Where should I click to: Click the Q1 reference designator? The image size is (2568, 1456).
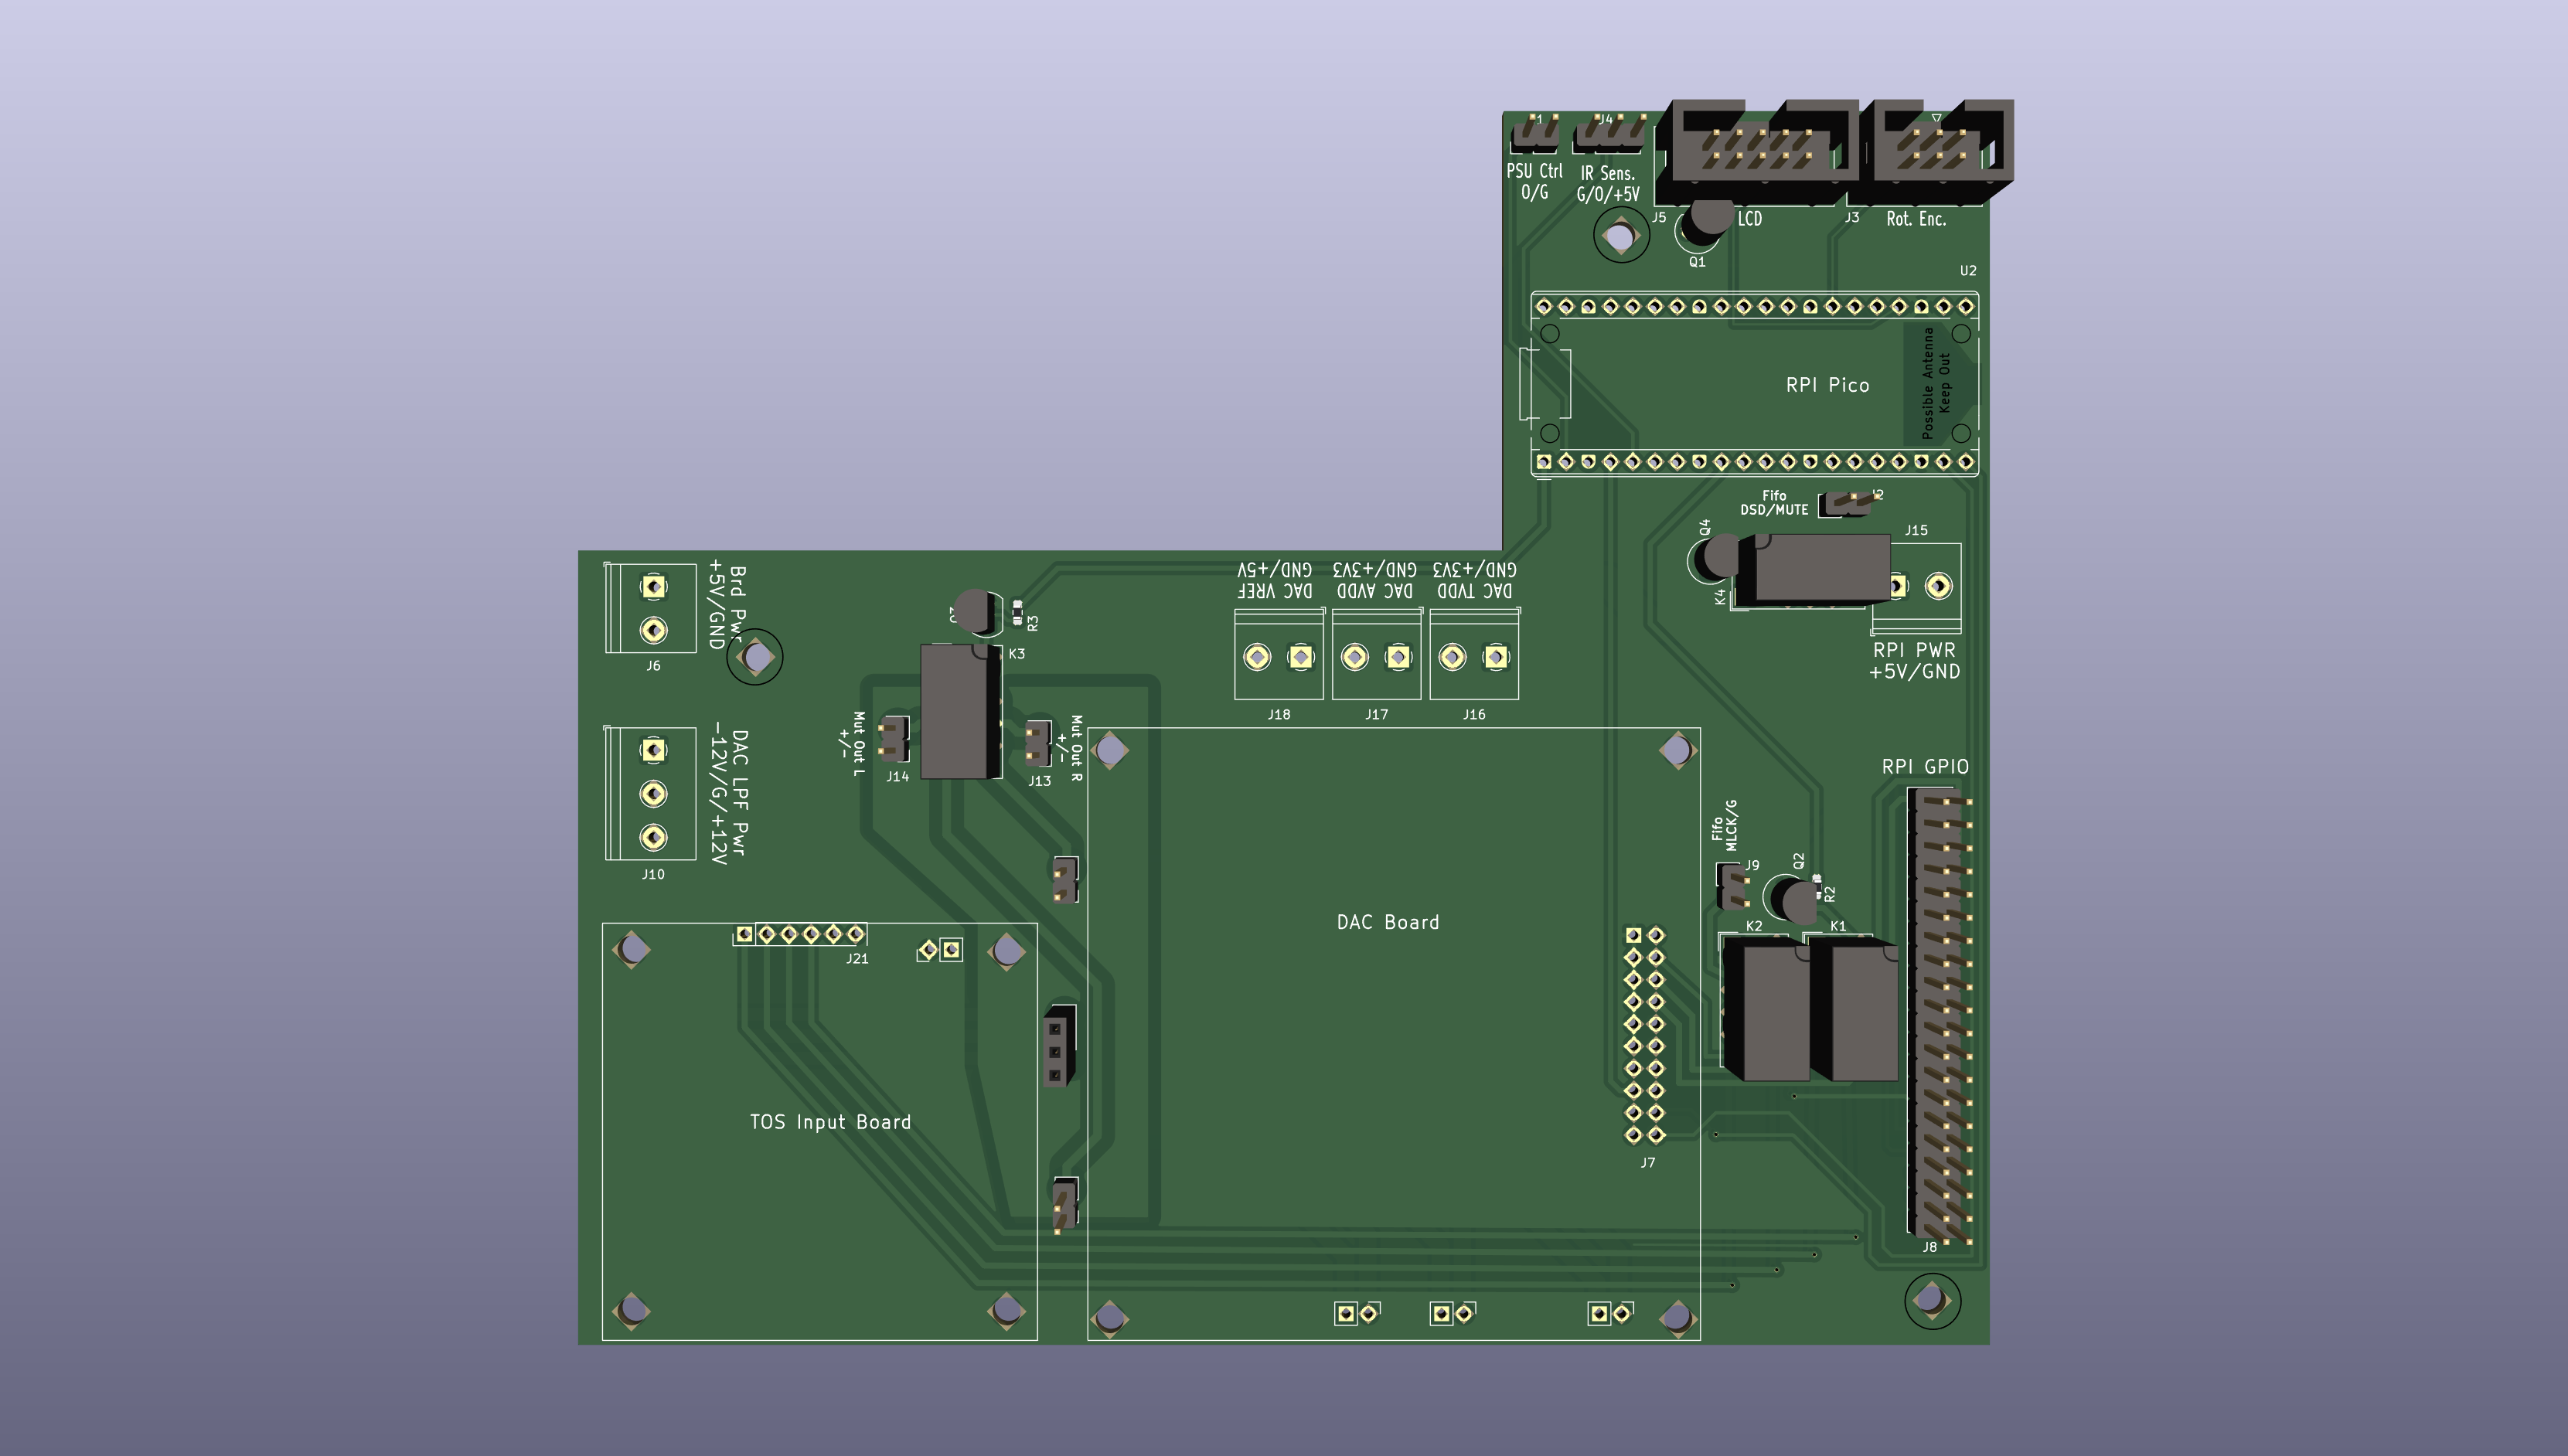pos(1697,262)
